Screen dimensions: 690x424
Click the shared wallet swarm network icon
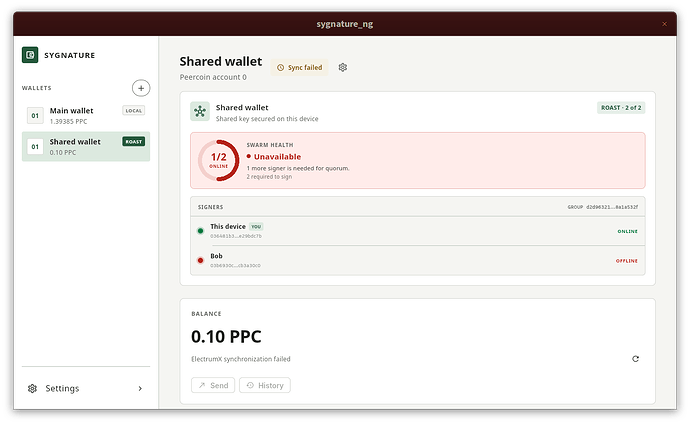point(200,111)
